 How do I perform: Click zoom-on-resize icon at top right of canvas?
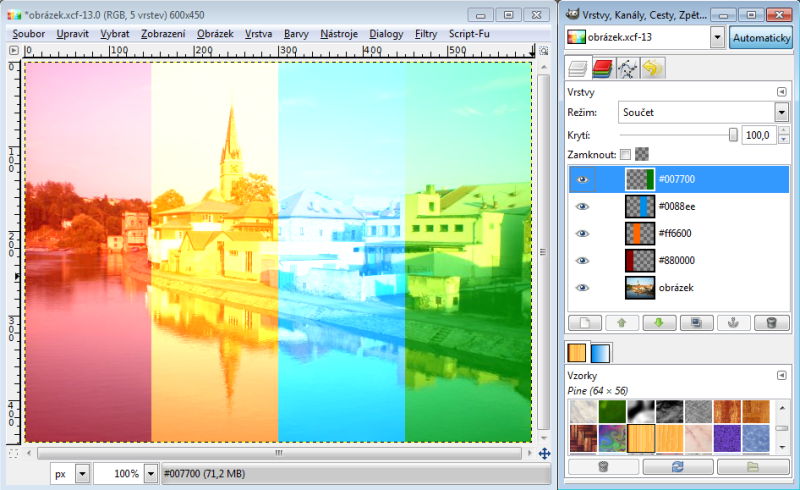[544, 51]
